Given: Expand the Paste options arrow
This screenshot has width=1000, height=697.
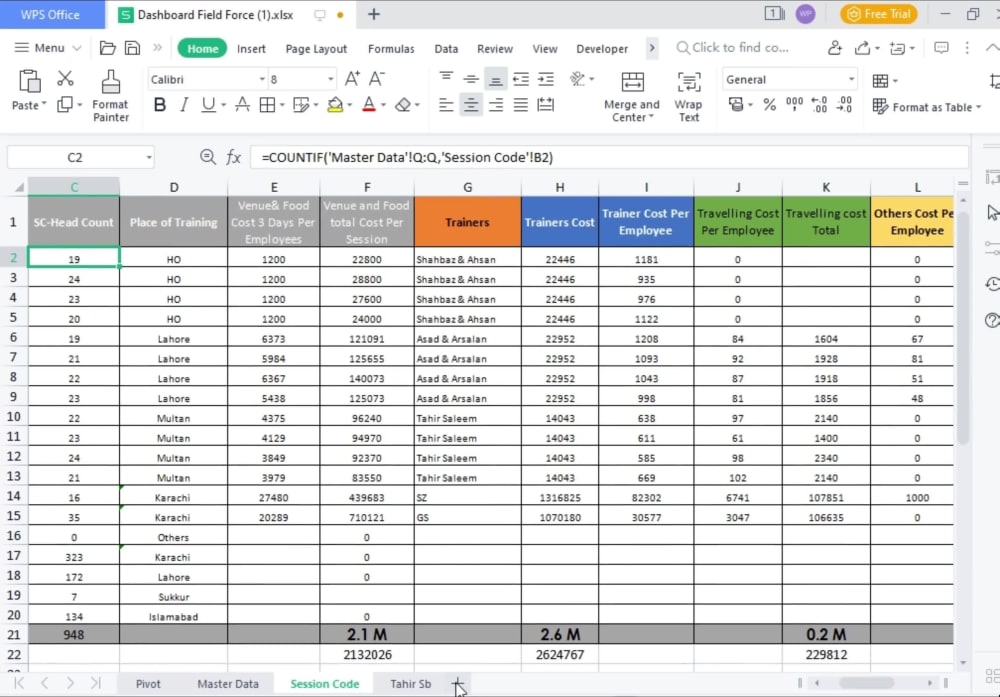Looking at the screenshot, I should click(x=44, y=105).
